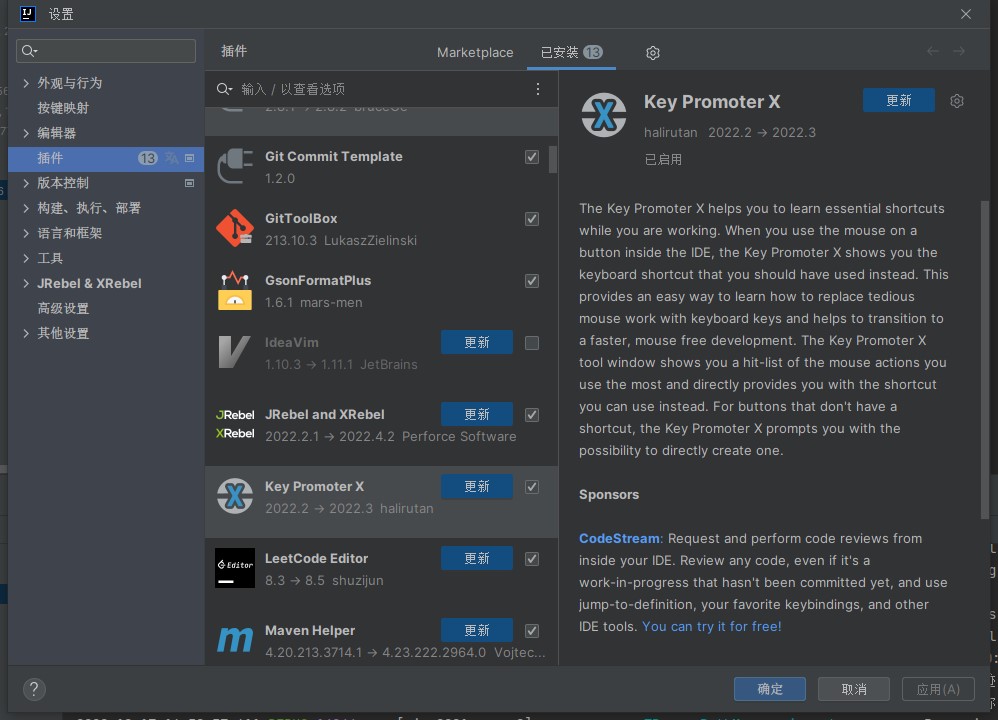
Task: Uncheck the LeetCode Editor plugin
Action: 532,559
